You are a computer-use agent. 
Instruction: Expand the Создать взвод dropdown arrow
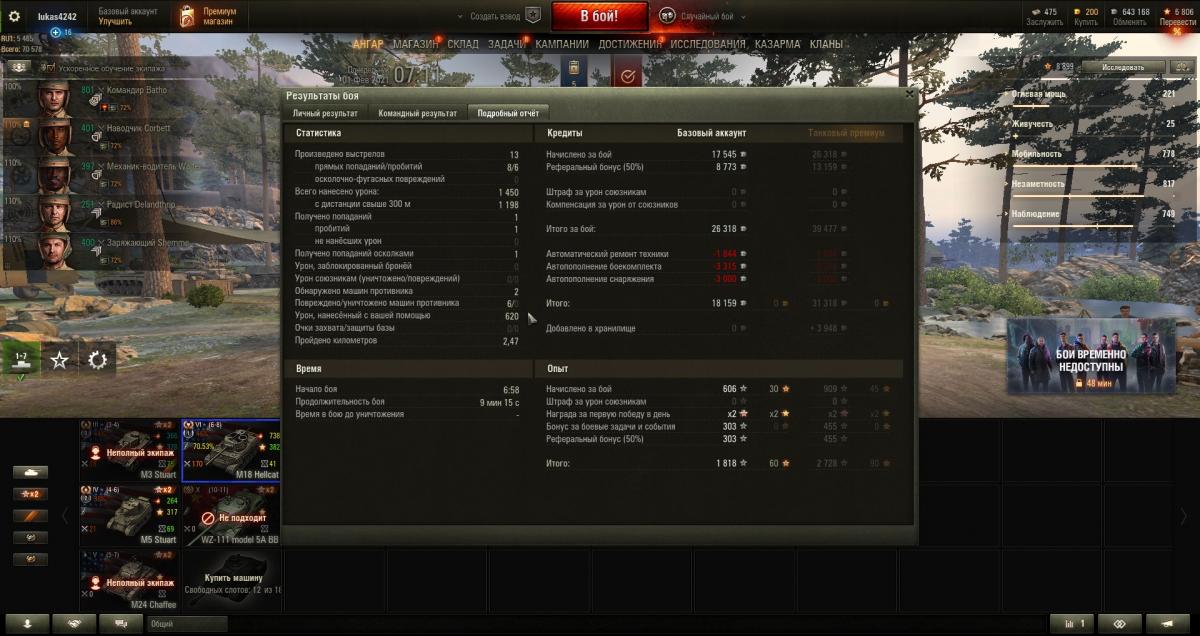click(x=461, y=17)
